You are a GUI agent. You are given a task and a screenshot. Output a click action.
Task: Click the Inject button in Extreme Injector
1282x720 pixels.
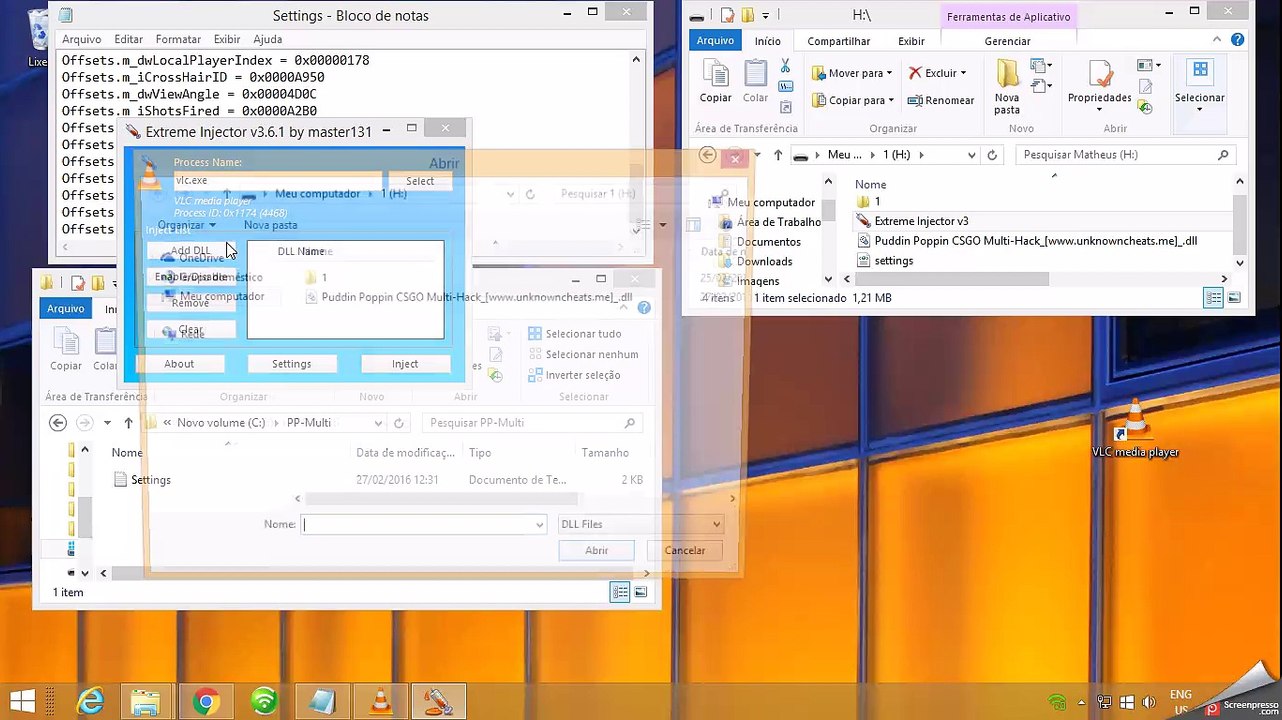(x=405, y=364)
